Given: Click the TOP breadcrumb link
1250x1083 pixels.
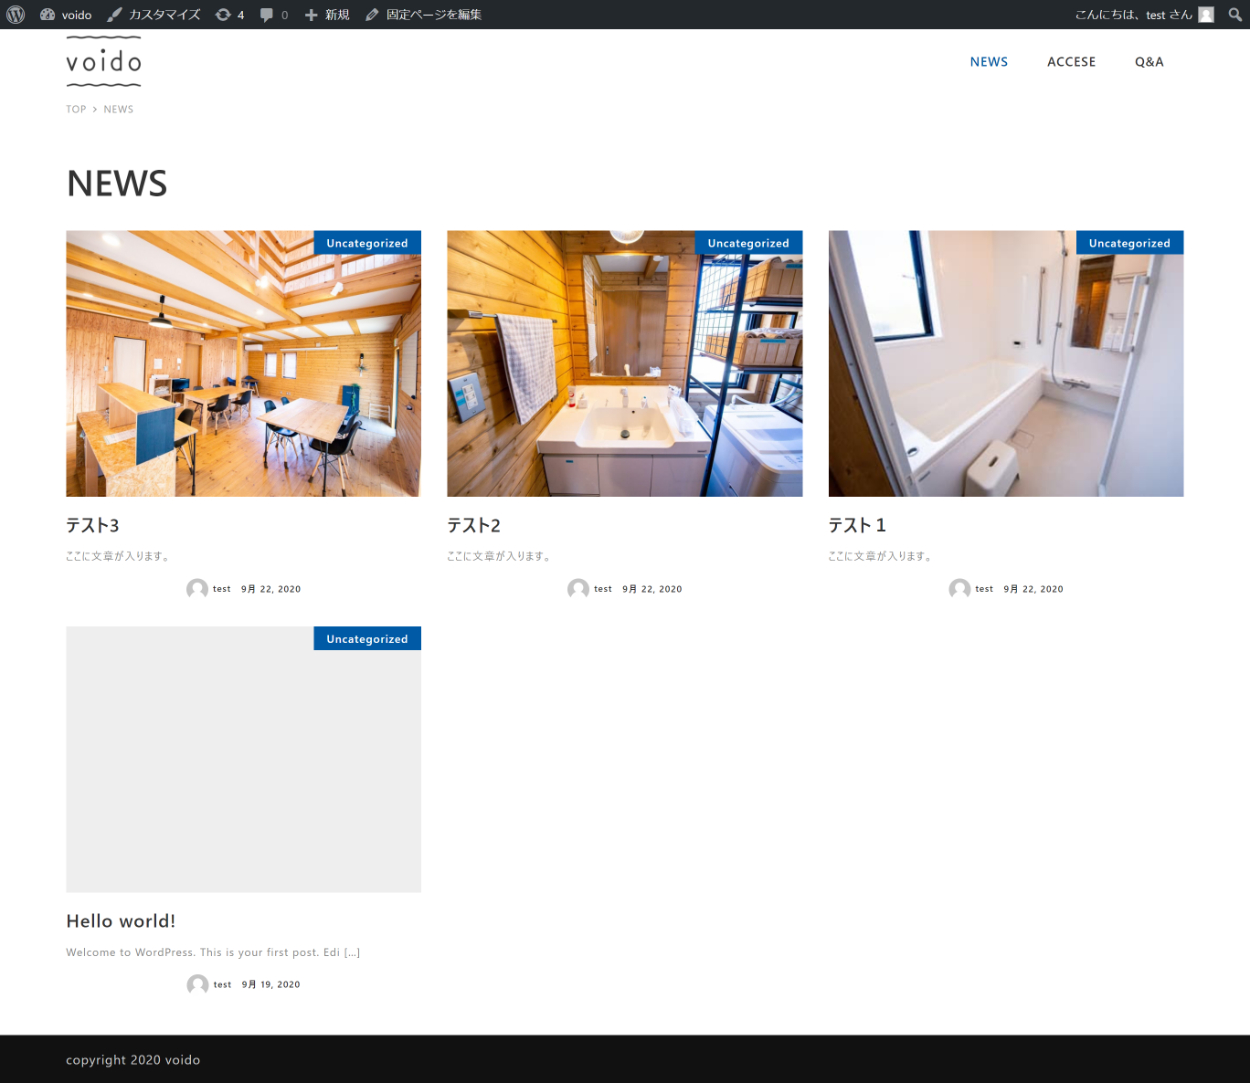Looking at the screenshot, I should [x=76, y=109].
